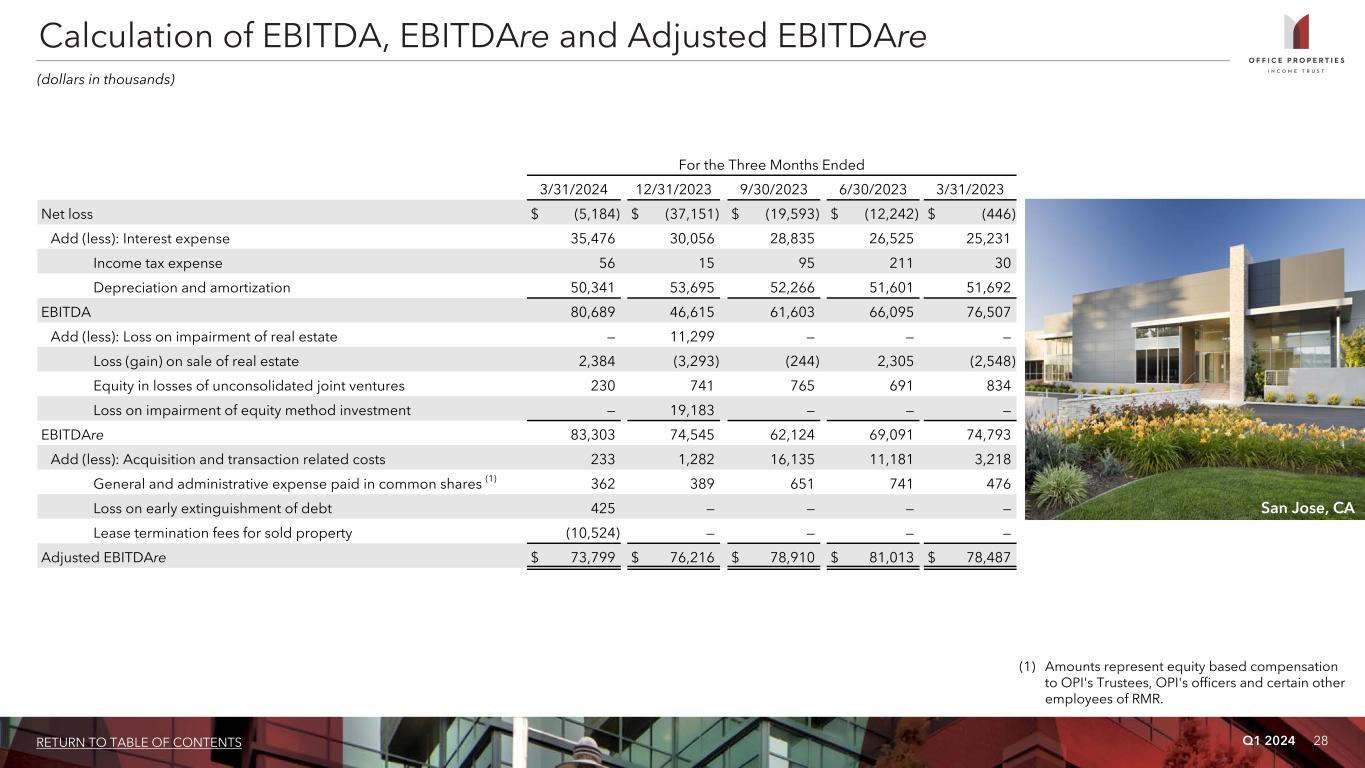Click real estate impairment value 11,299
Viewport: 1365px width, 768px height.
[690, 336]
